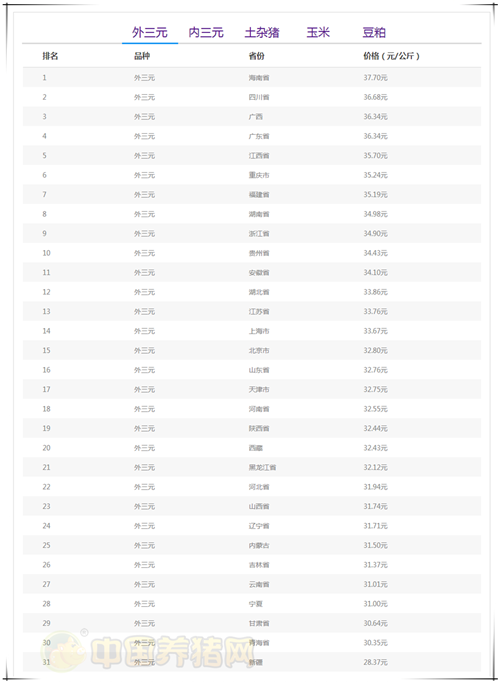Select the 土杂猪 tab
500x683 pixels.
tap(262, 32)
